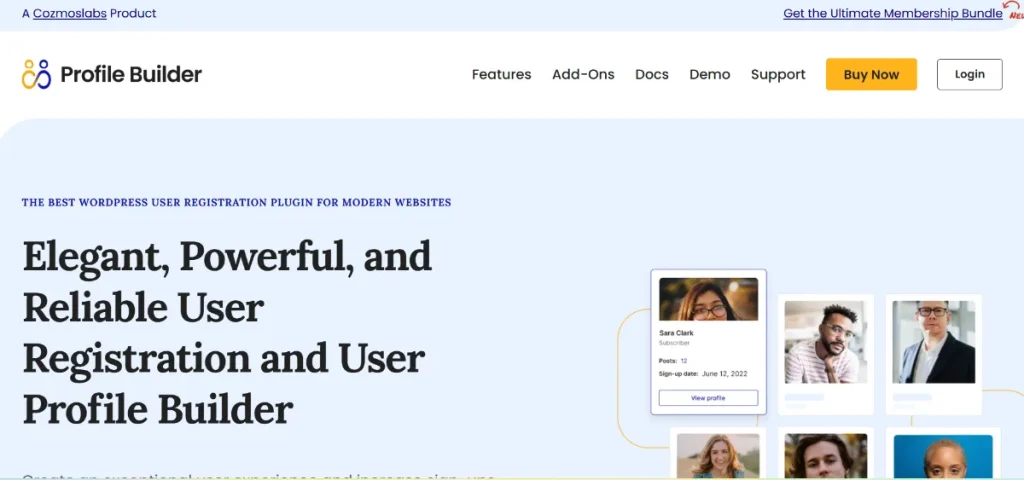Click the Profile Builder brand name text
This screenshot has width=1024, height=480.
coord(131,74)
